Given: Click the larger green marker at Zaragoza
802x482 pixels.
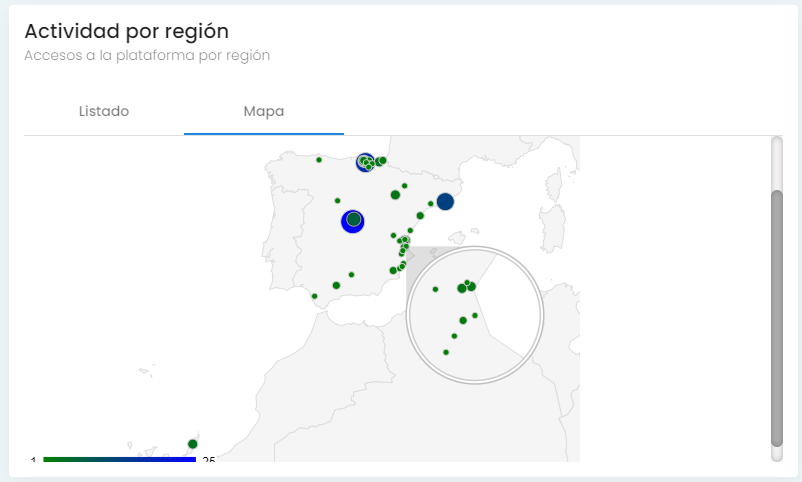Looking at the screenshot, I should click(x=396, y=196).
